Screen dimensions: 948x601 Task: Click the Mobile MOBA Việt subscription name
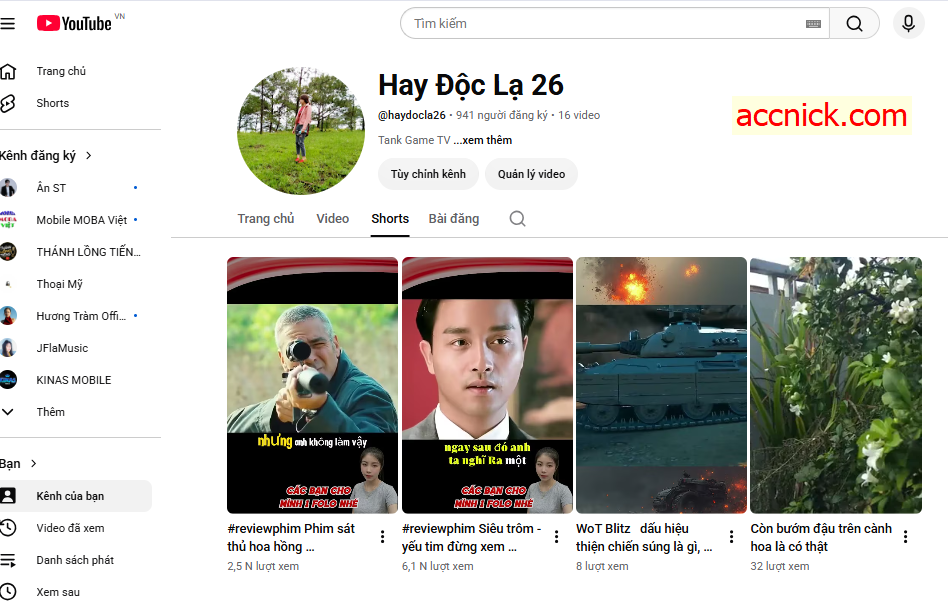coord(82,220)
